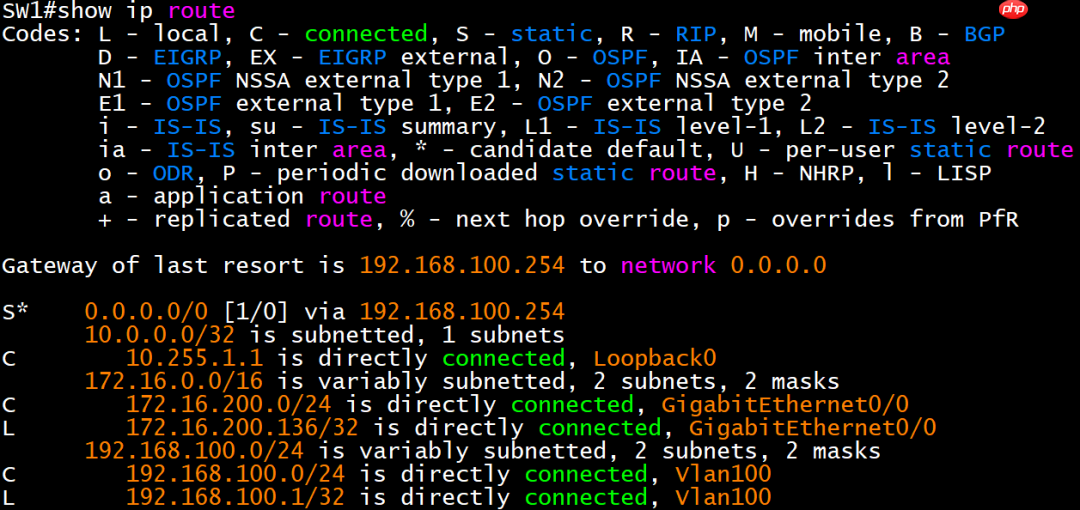This screenshot has width=1080, height=510.
Task: Click Loopback0 interface name
Action: point(655,358)
